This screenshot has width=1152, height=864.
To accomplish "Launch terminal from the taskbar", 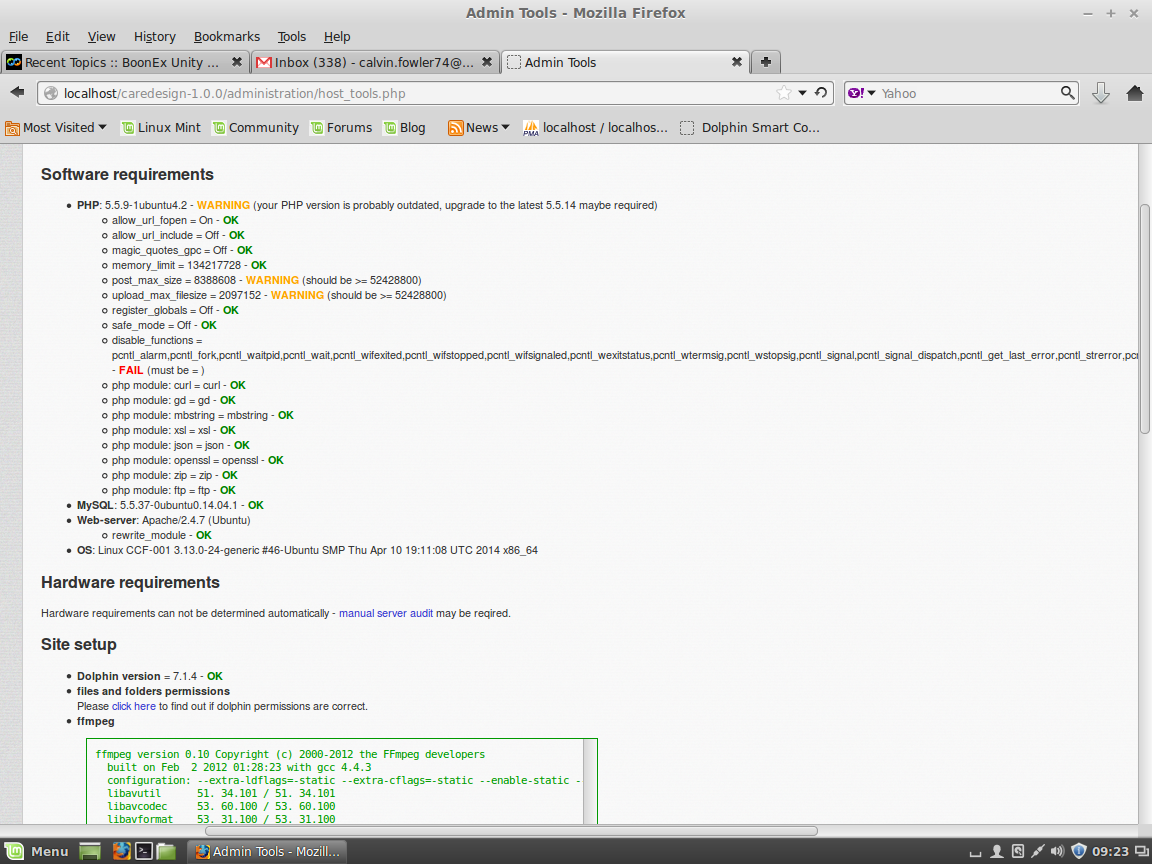I will coord(144,851).
